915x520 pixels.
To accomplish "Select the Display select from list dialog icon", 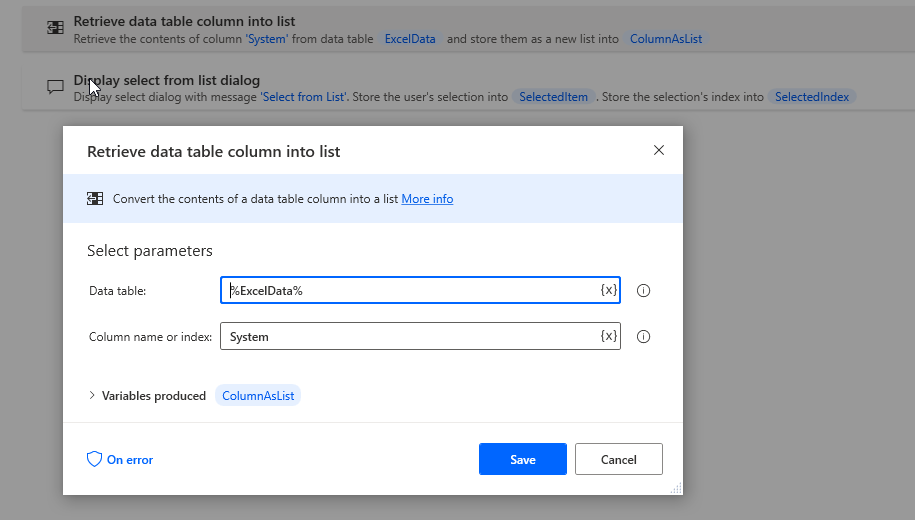I will (56, 87).
